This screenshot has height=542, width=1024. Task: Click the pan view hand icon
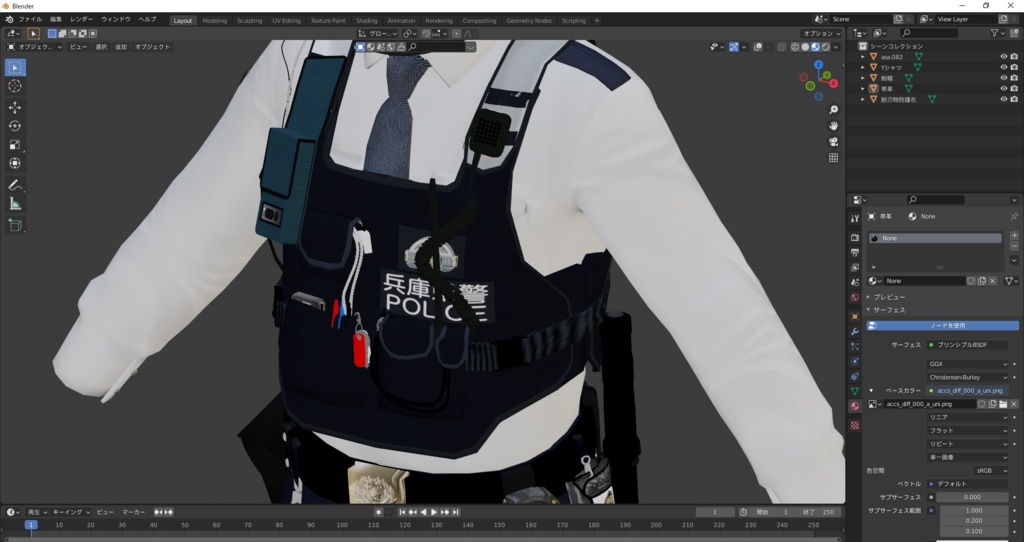tap(833, 125)
